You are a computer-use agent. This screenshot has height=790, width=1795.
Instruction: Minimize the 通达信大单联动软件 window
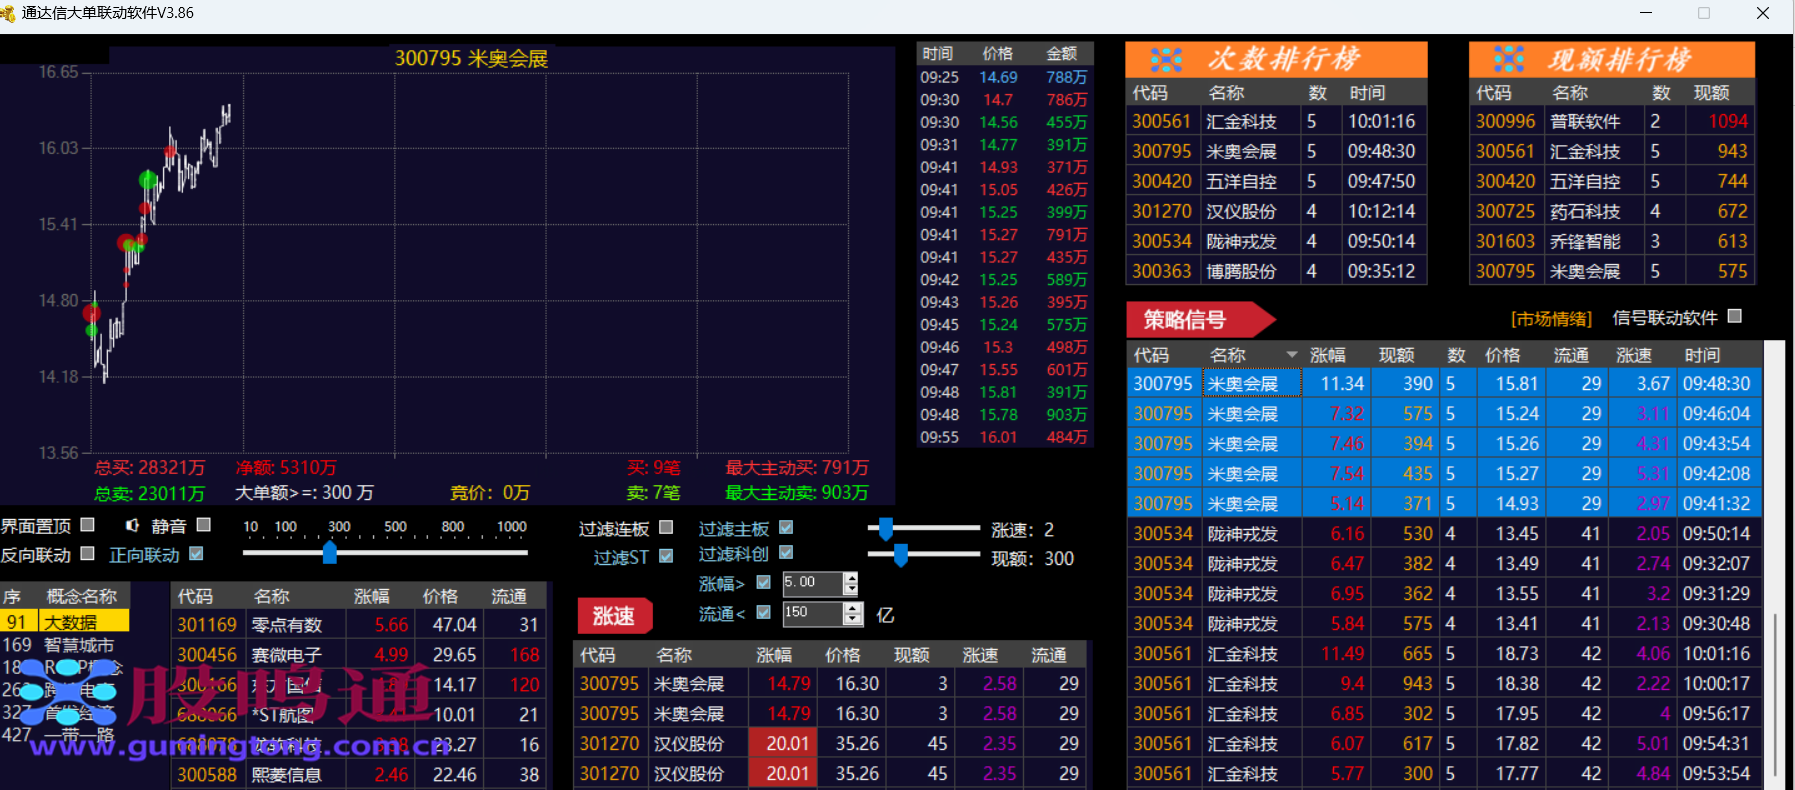click(1647, 13)
